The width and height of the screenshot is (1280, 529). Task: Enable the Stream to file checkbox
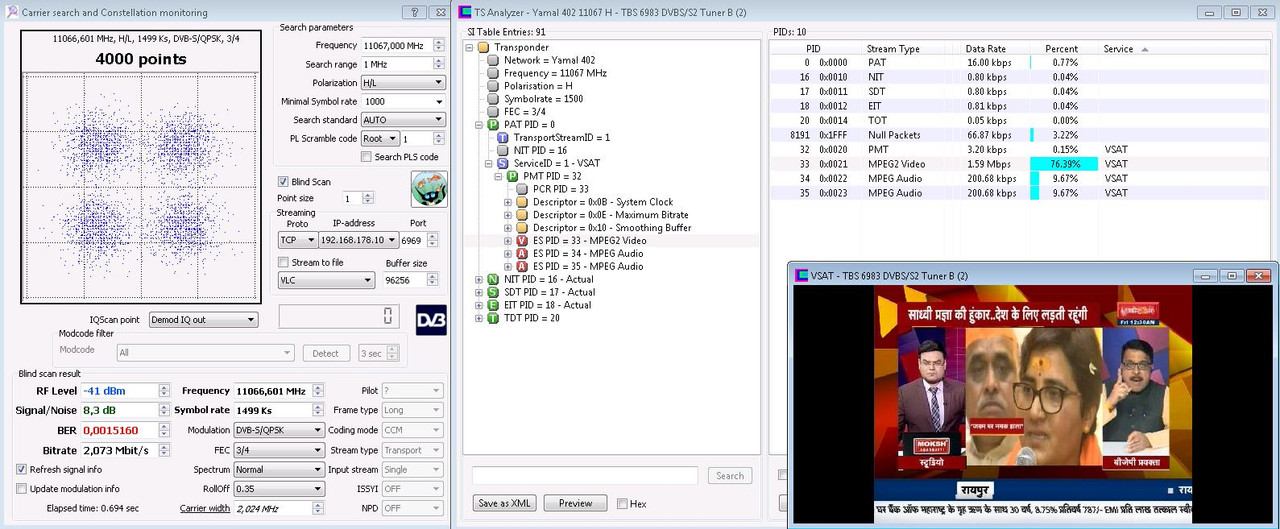click(x=283, y=262)
